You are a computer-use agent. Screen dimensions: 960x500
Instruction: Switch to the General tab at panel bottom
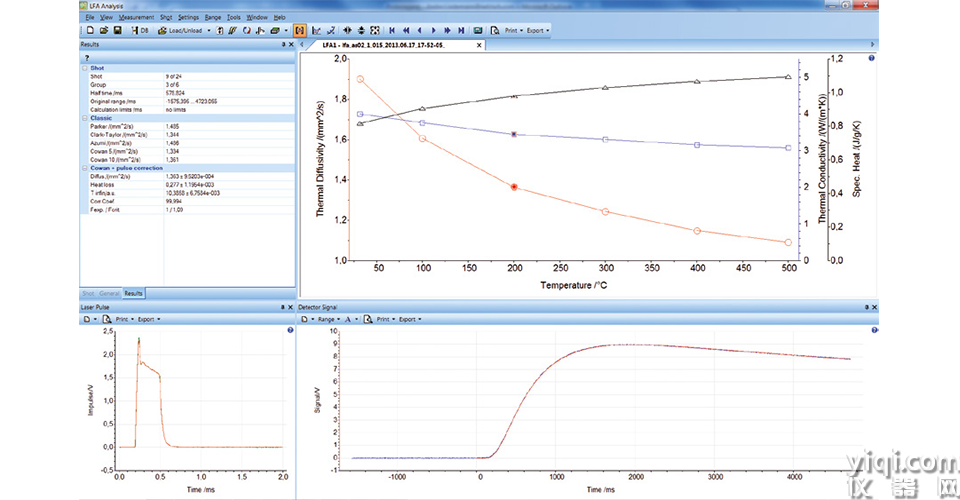coord(109,293)
